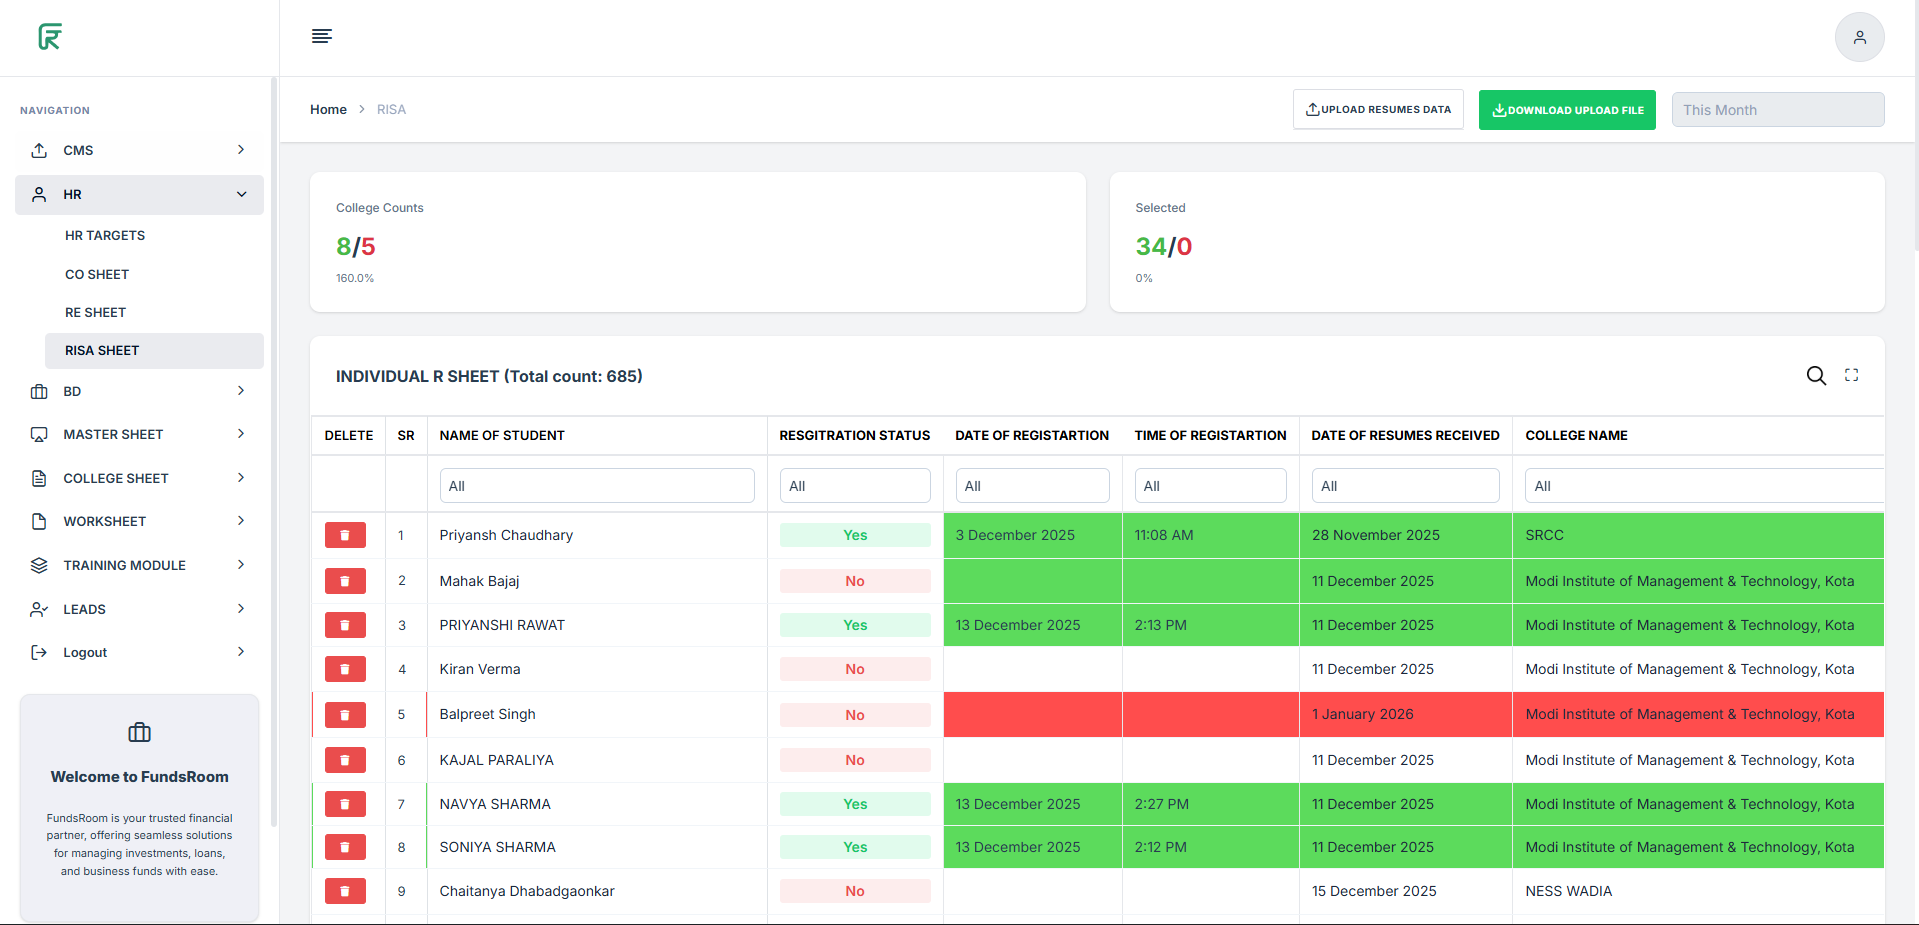Click the FundsRoom logo icon

pyautogui.click(x=50, y=37)
